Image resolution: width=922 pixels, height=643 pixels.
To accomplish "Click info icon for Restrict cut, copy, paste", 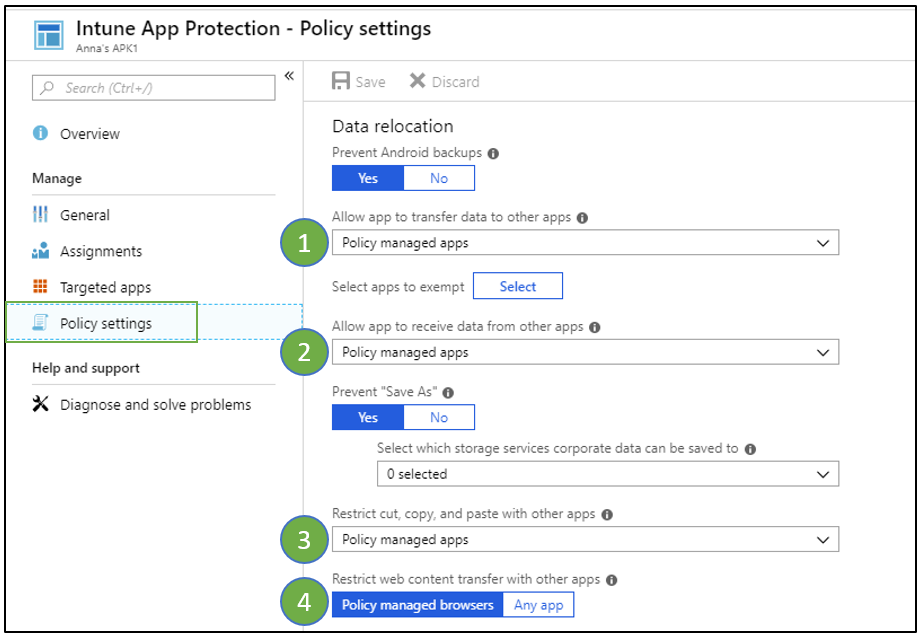I will click(x=607, y=515).
